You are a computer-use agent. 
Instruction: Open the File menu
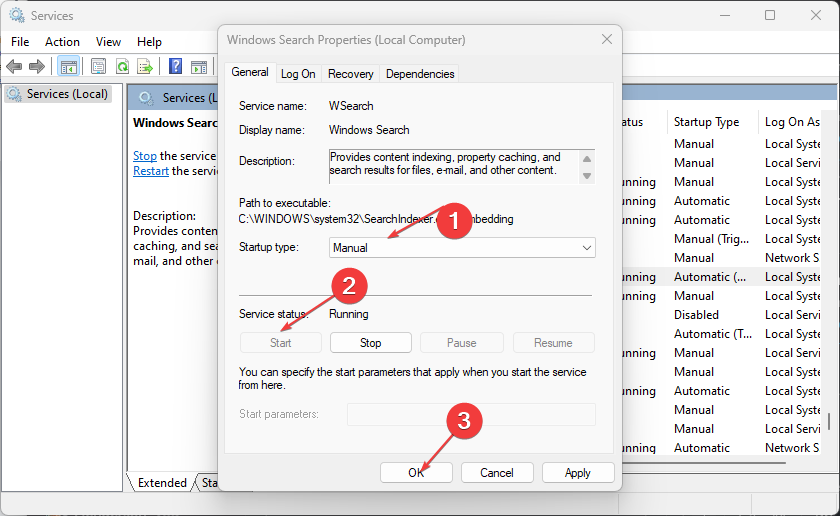20,42
